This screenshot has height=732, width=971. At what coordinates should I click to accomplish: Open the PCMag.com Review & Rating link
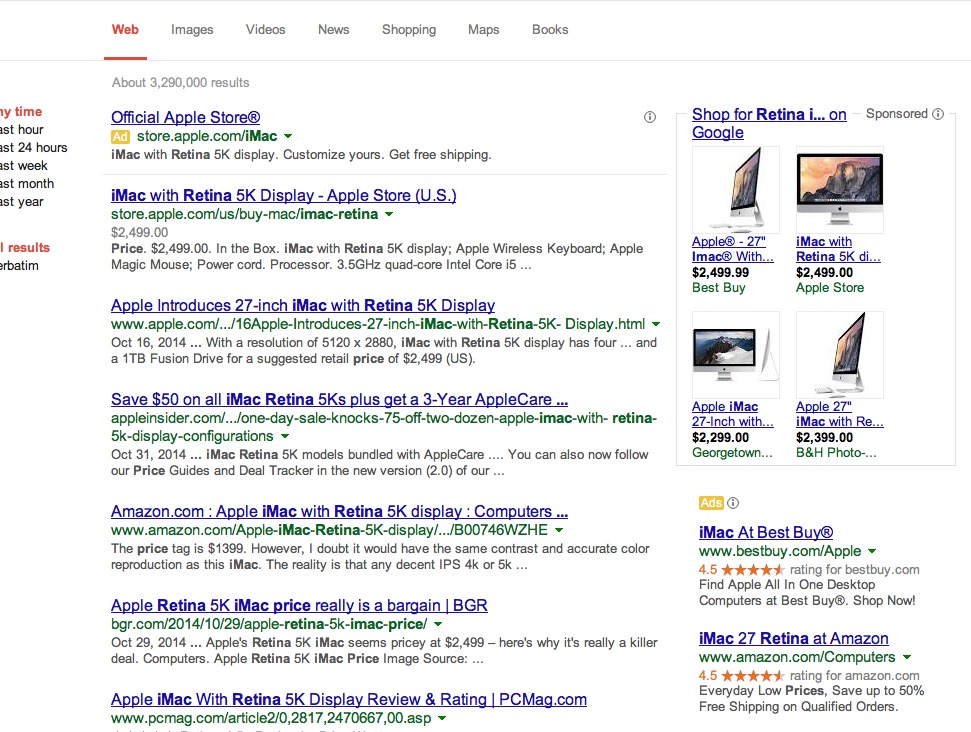[x=349, y=699]
